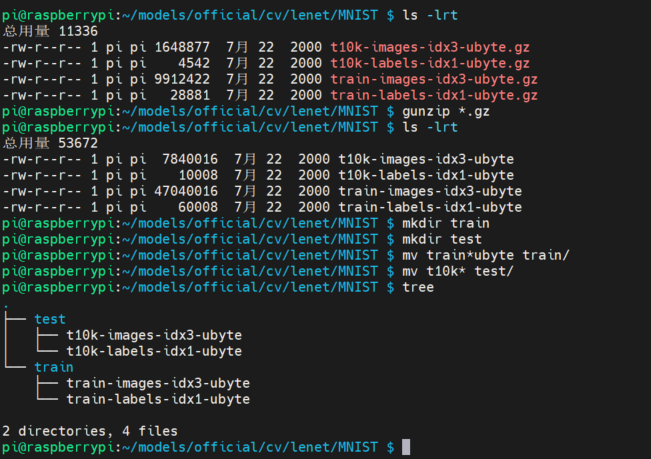Place cursor at the final prompt's cursor block
The height and width of the screenshot is (459, 651).
pyautogui.click(x=406, y=447)
